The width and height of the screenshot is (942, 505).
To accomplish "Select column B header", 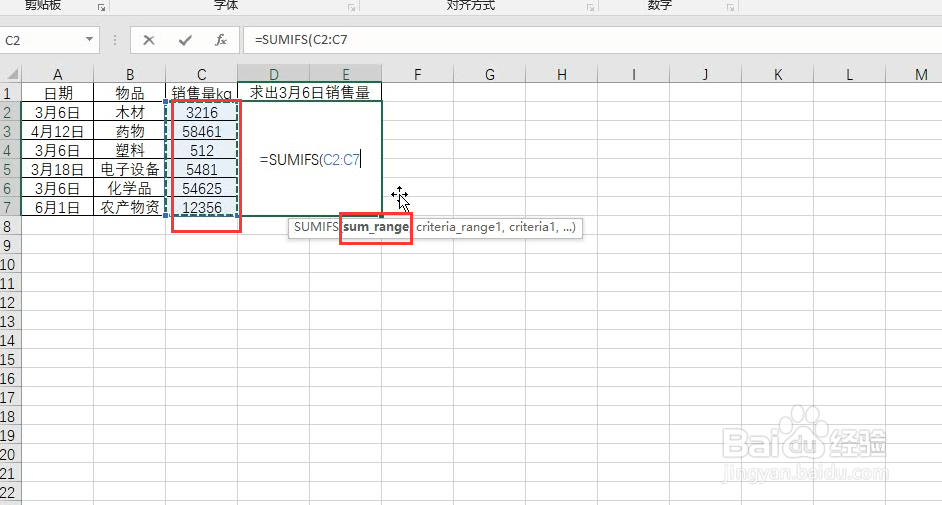I will [130, 74].
